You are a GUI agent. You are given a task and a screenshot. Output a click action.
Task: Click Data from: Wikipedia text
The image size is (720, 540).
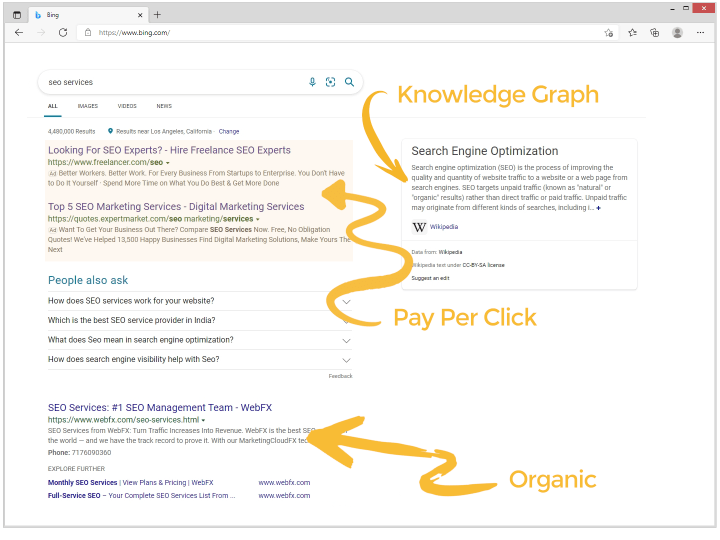pos(437,252)
